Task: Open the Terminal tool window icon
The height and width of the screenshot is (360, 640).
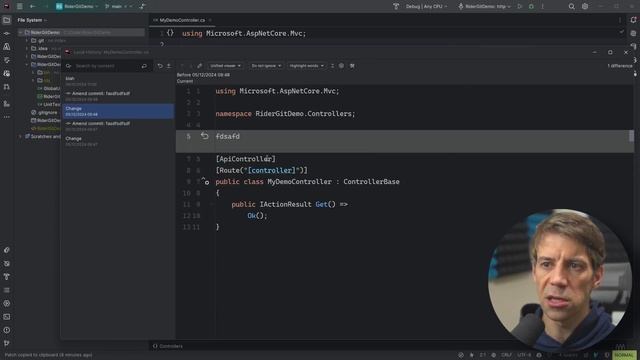Action: (7, 317)
